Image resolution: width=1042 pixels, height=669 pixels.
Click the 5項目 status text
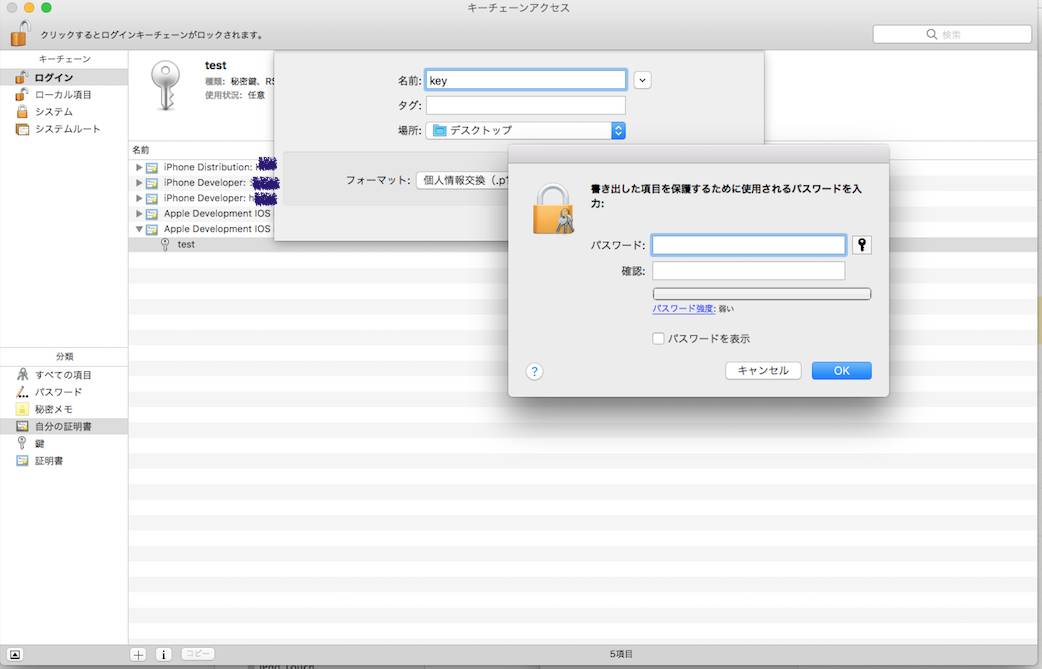(621, 654)
